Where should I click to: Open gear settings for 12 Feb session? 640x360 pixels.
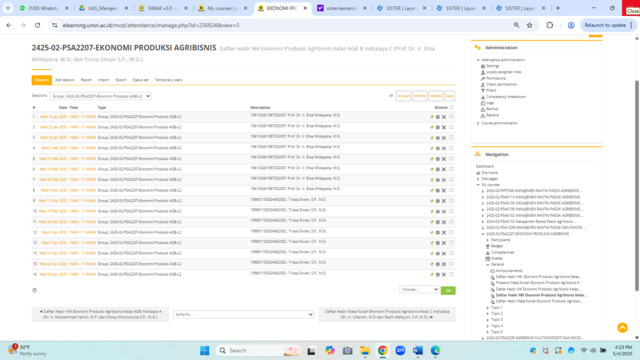point(438,159)
